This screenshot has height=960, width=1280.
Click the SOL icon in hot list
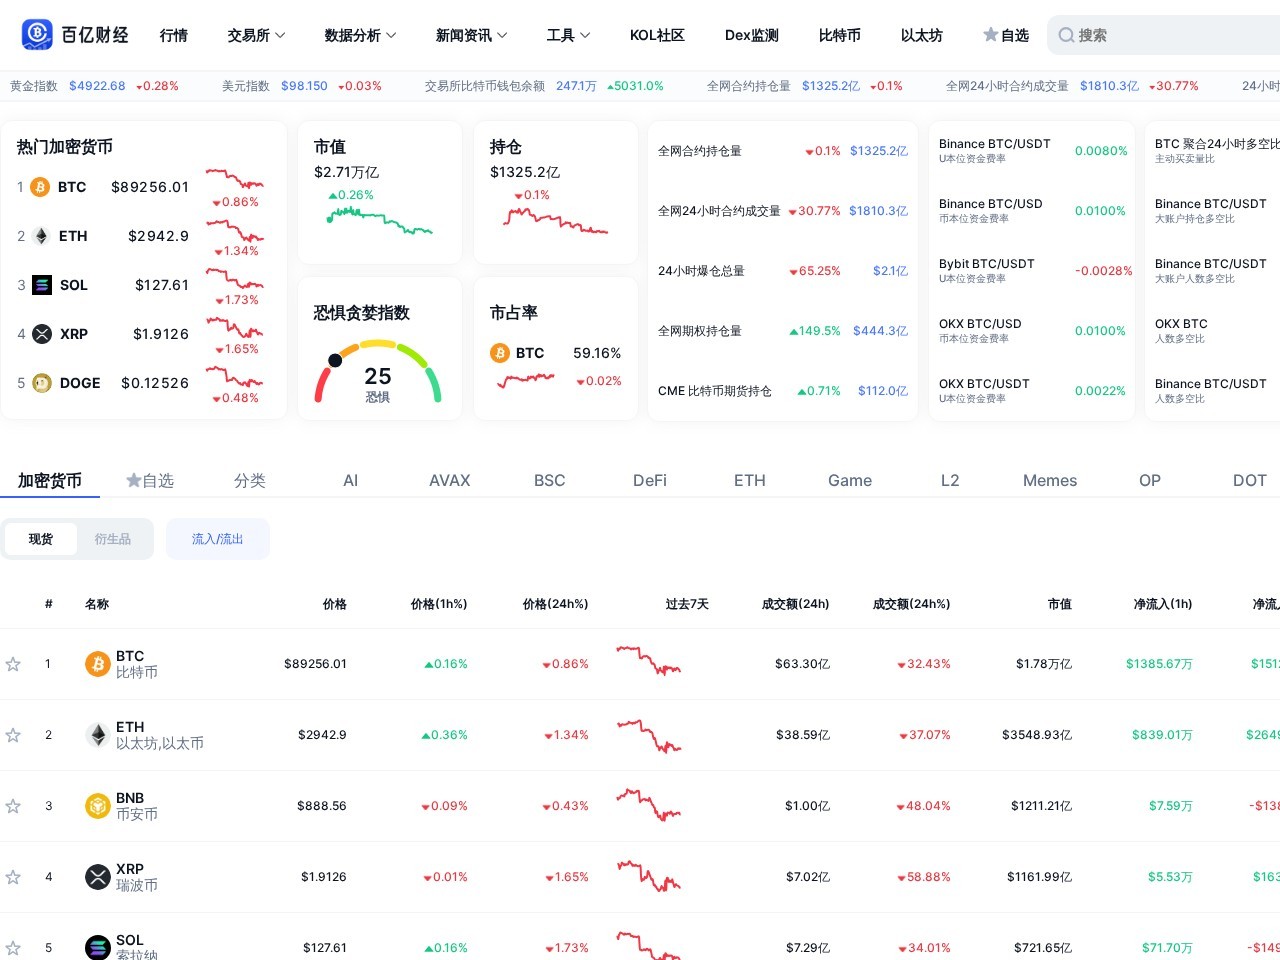coord(42,285)
